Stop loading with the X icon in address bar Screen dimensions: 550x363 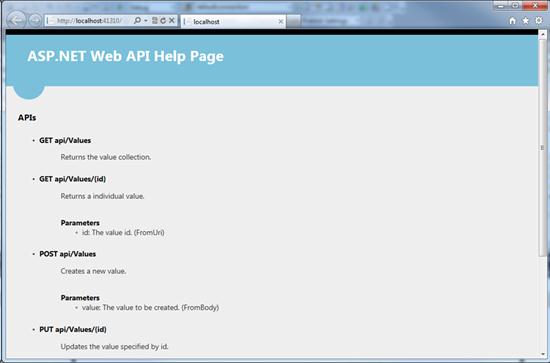(172, 21)
